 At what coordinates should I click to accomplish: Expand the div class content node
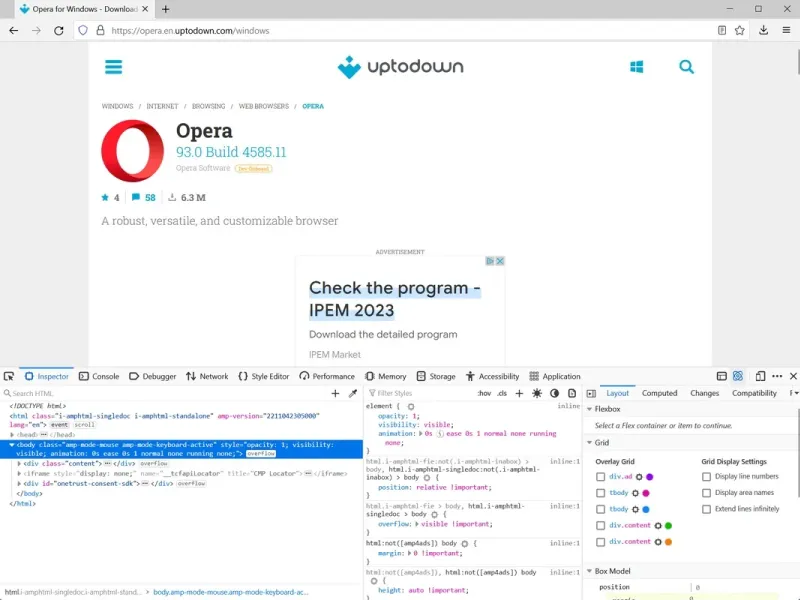19,464
